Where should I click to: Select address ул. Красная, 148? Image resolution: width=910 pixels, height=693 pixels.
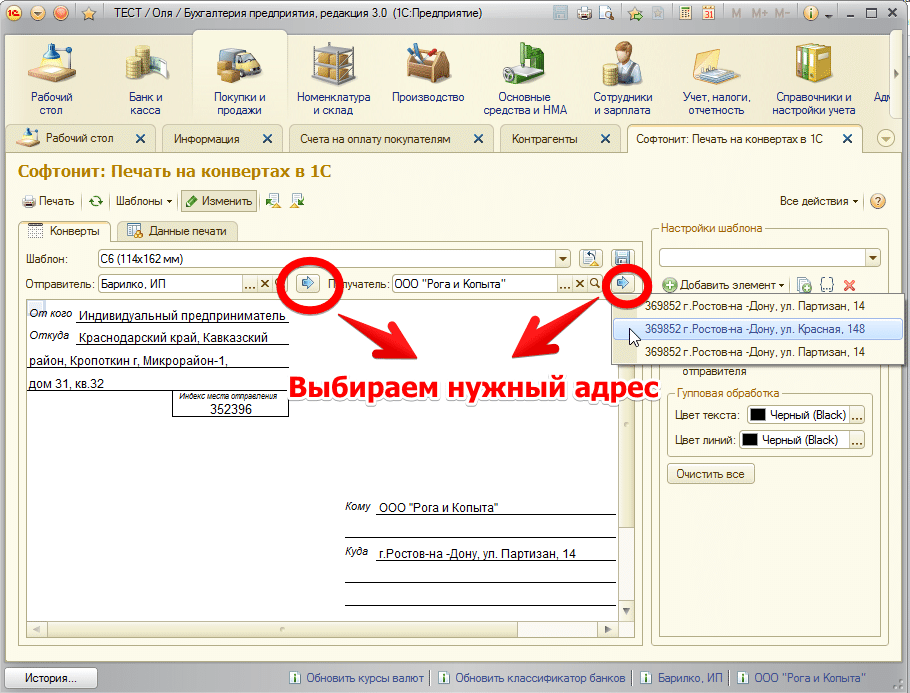[755, 328]
